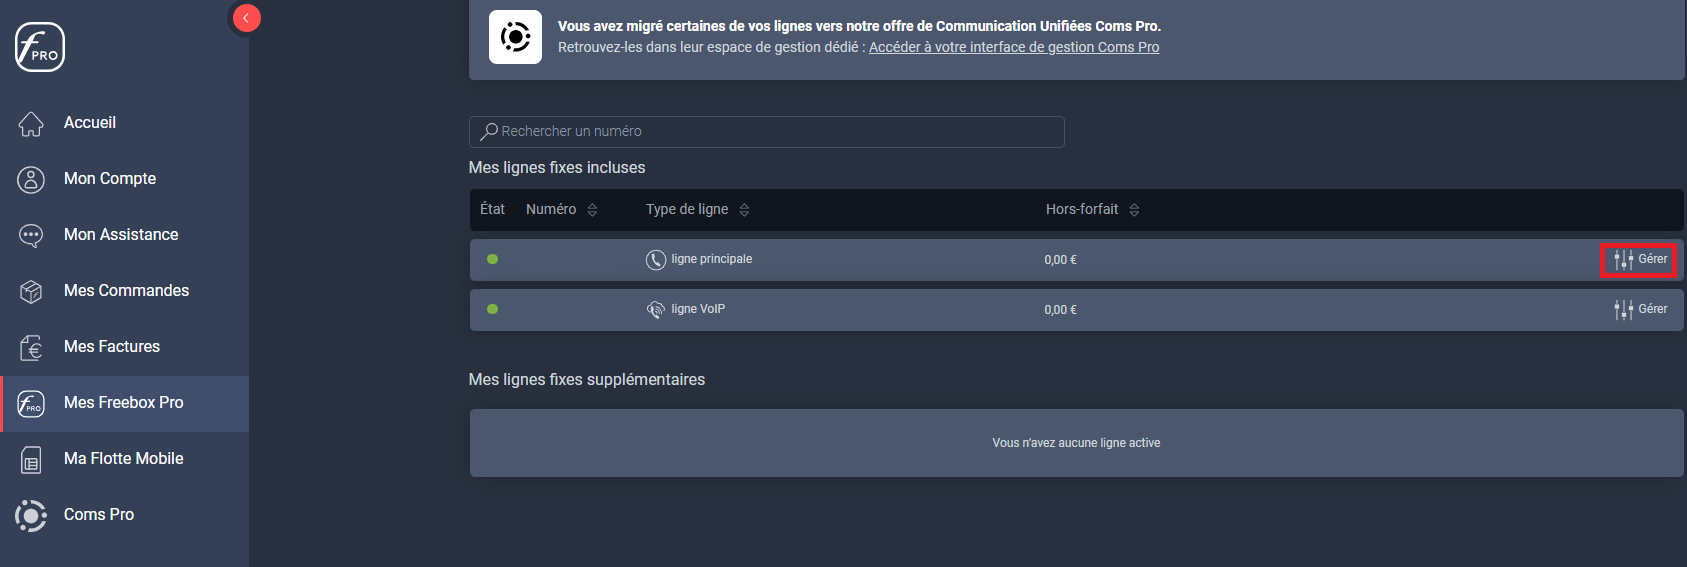The width and height of the screenshot is (1687, 567).
Task: Collapse the sidebar with the red arrow button
Action: point(246,18)
